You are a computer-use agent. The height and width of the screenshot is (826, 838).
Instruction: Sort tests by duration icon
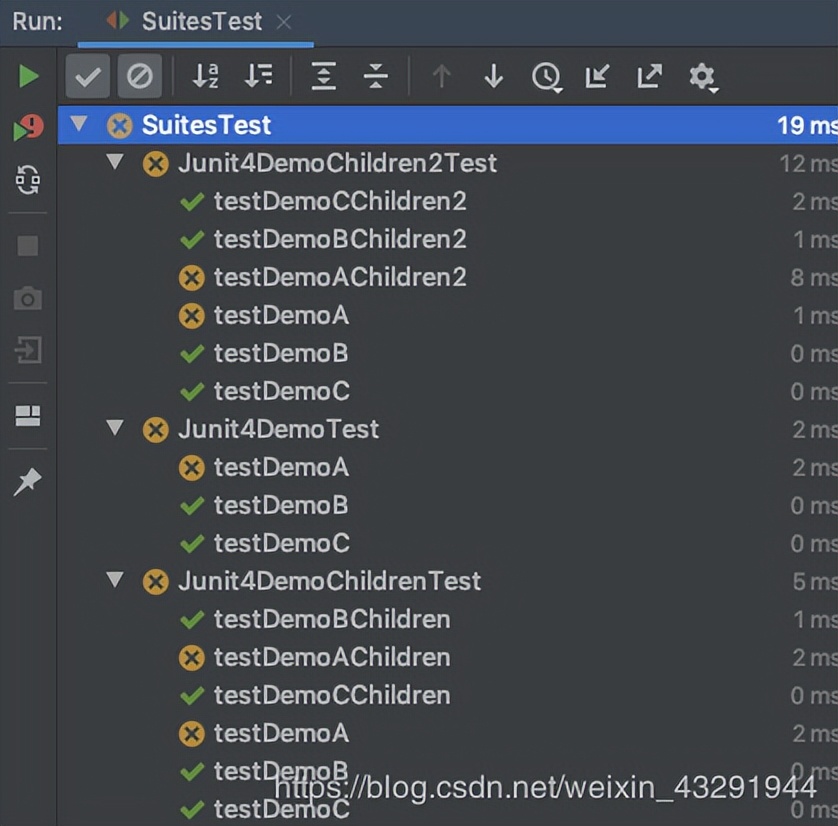pyautogui.click(x=259, y=76)
